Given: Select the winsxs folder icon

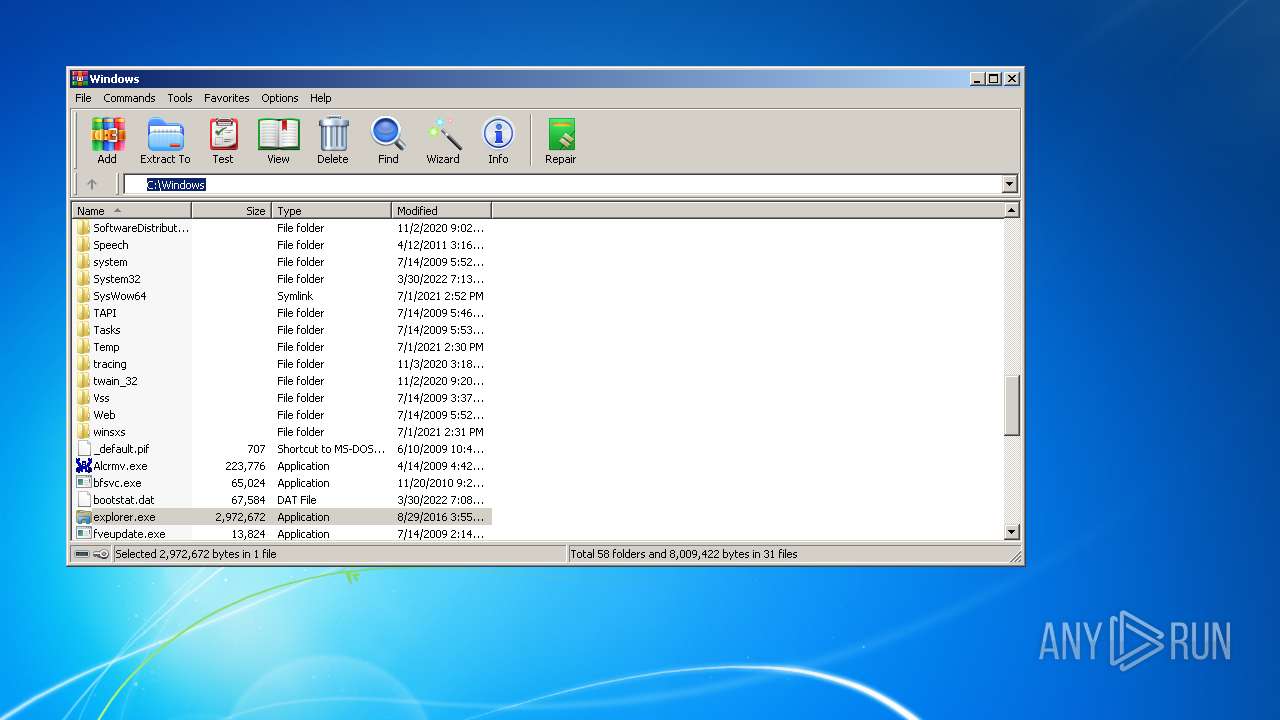Looking at the screenshot, I should pyautogui.click(x=84, y=432).
